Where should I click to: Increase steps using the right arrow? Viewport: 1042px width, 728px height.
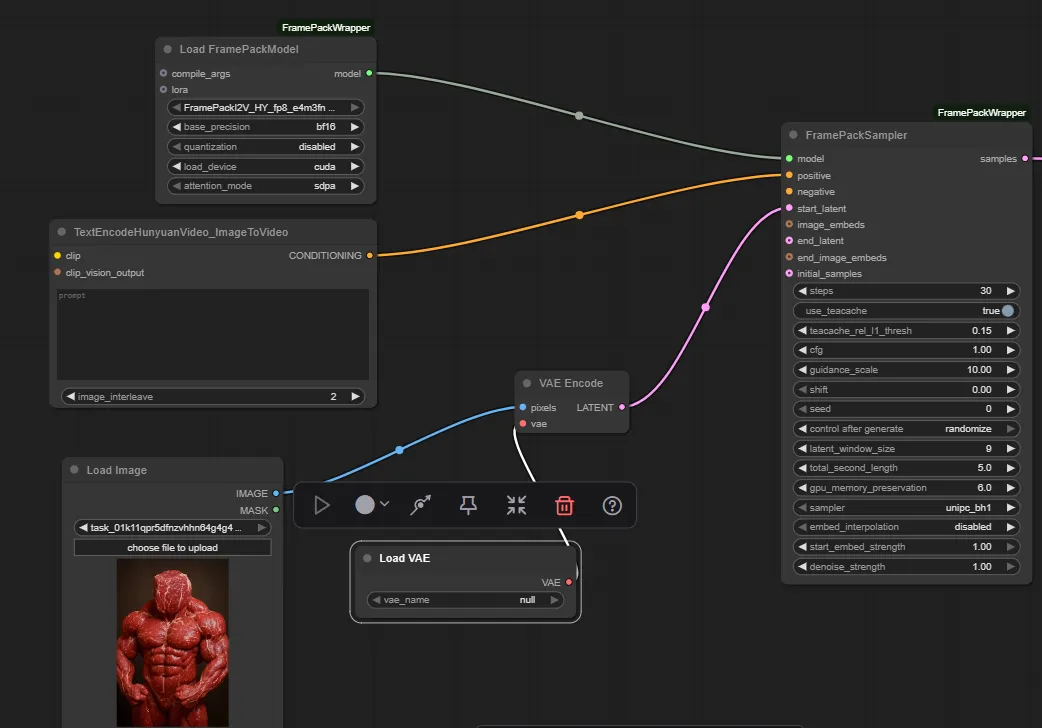1009,290
